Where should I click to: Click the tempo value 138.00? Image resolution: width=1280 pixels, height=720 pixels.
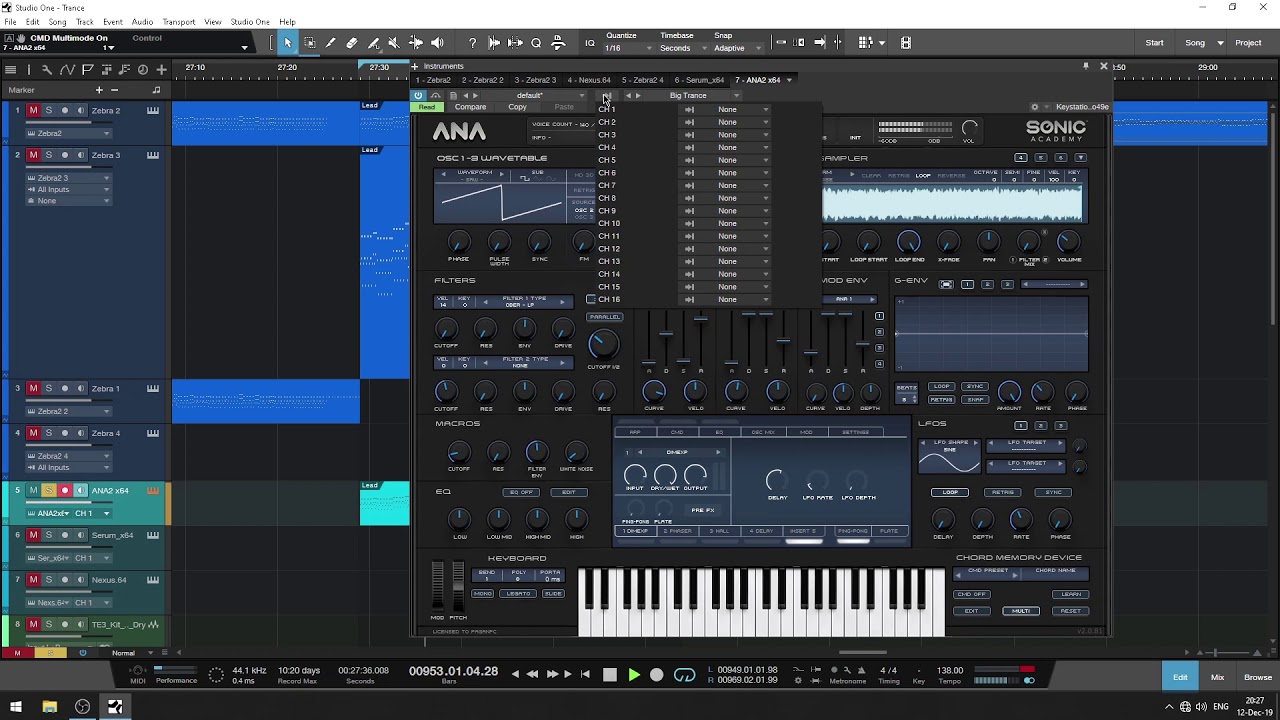[x=950, y=670]
